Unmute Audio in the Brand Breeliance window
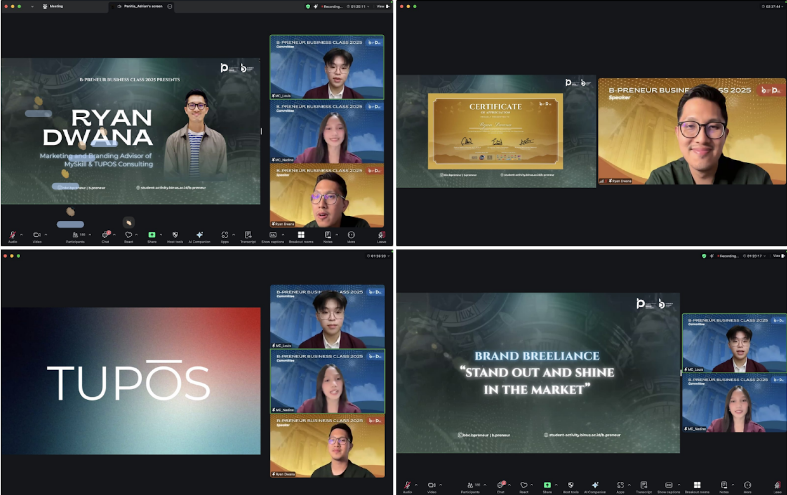This screenshot has width=787, height=495. 407,484
